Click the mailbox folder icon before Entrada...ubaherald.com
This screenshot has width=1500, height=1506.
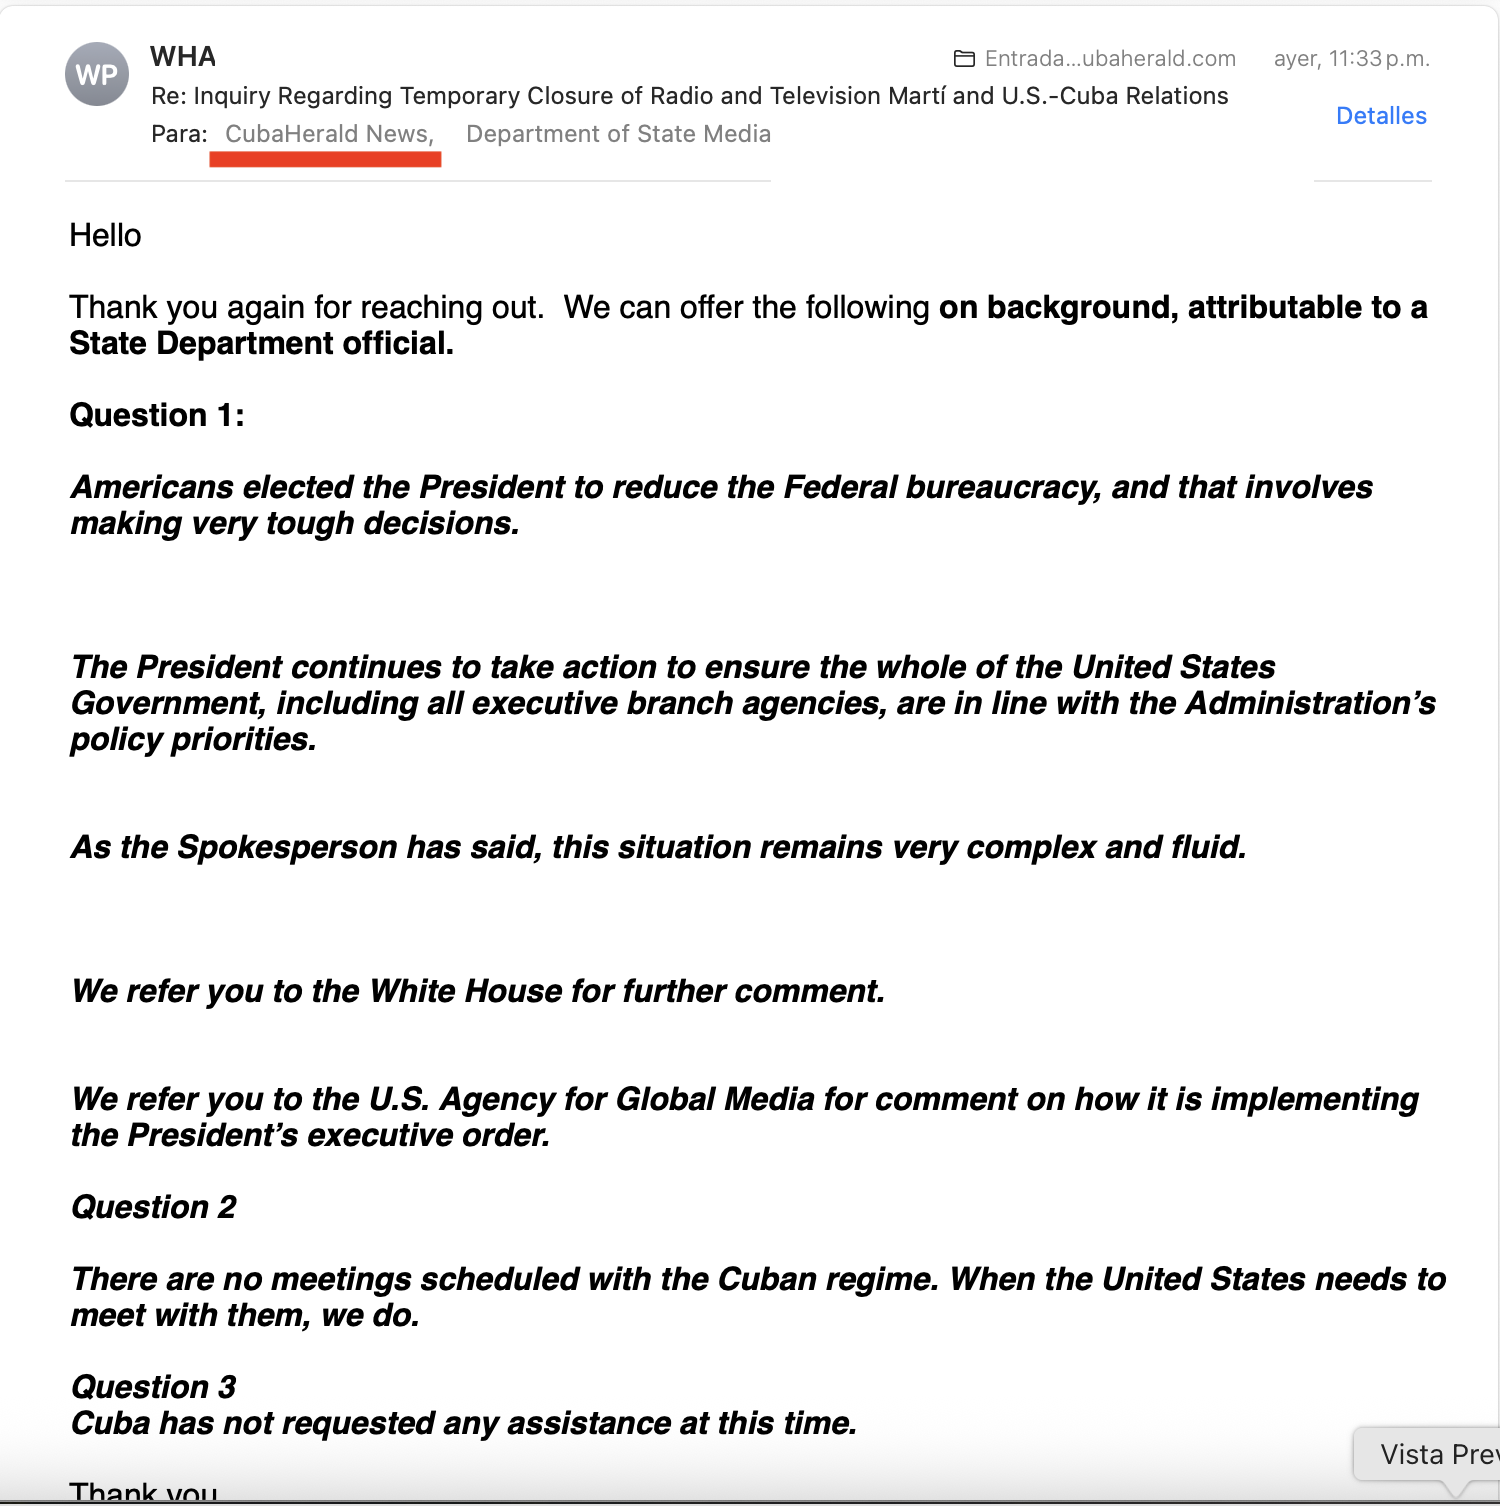(965, 58)
